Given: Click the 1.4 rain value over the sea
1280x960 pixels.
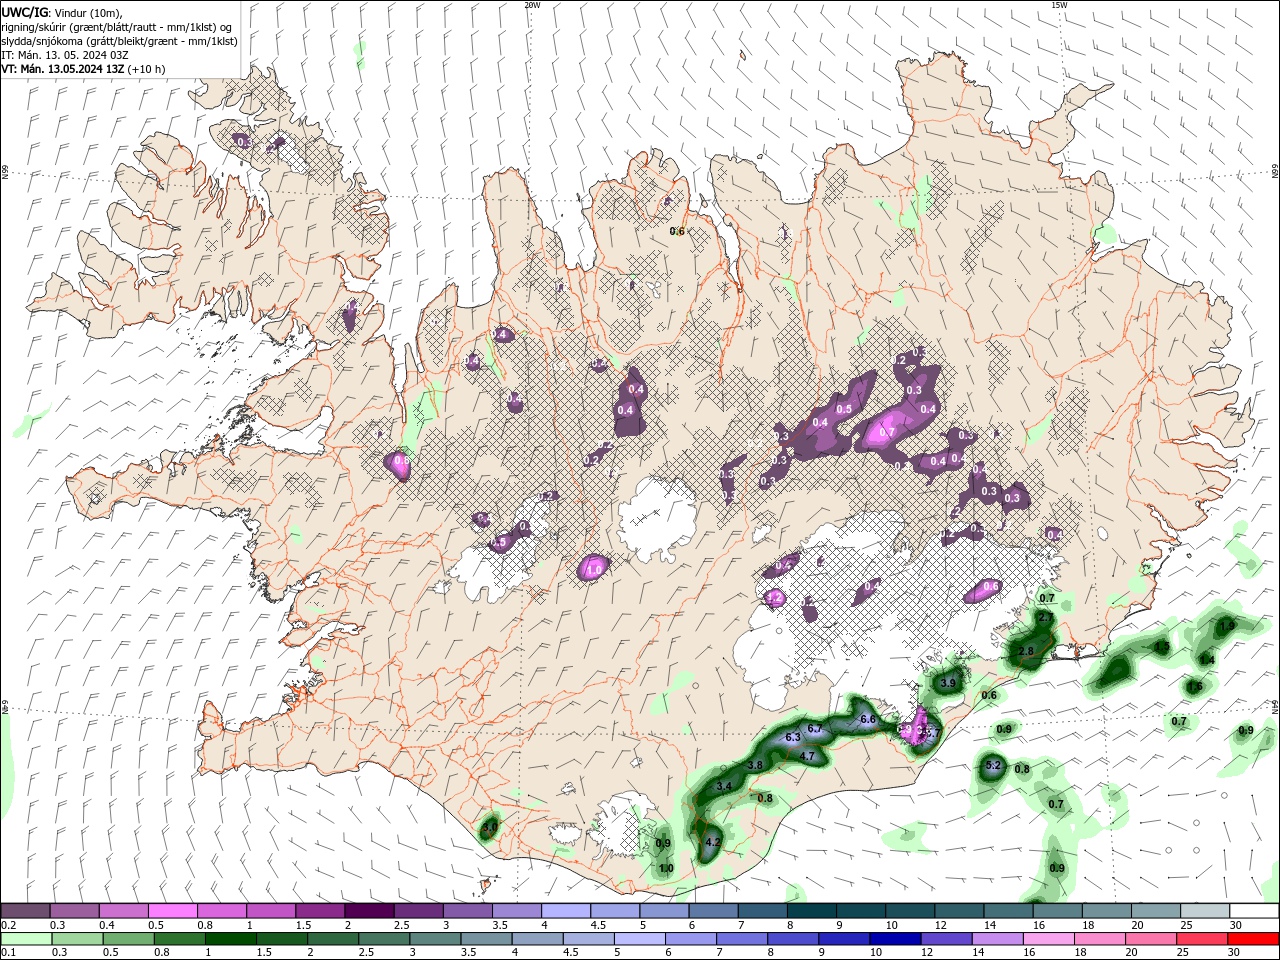Looking at the screenshot, I should point(1207,659).
